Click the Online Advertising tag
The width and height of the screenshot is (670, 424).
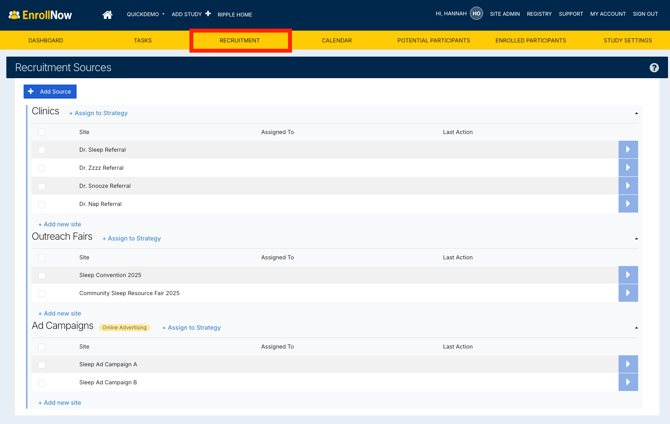pyautogui.click(x=125, y=328)
